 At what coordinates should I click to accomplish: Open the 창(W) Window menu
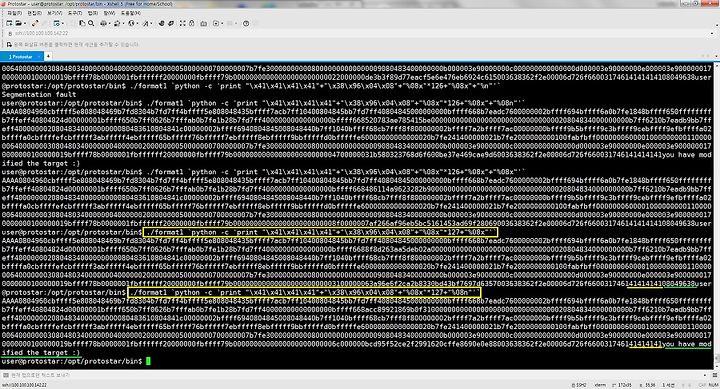click(x=109, y=13)
